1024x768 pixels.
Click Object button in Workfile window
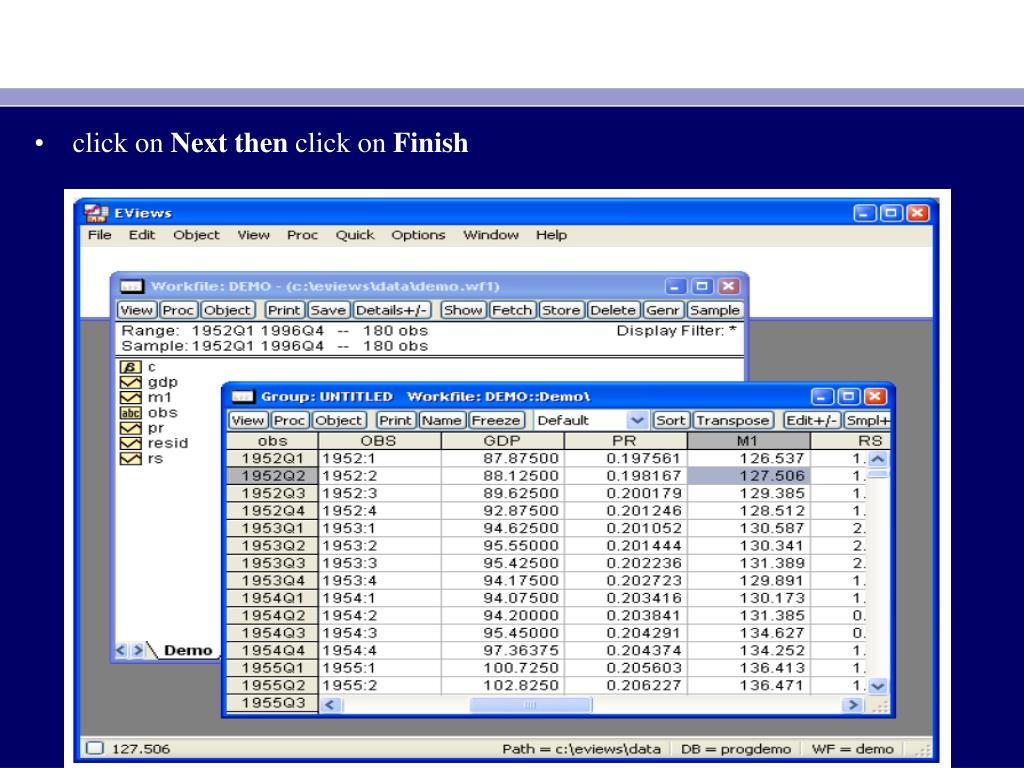pos(227,310)
